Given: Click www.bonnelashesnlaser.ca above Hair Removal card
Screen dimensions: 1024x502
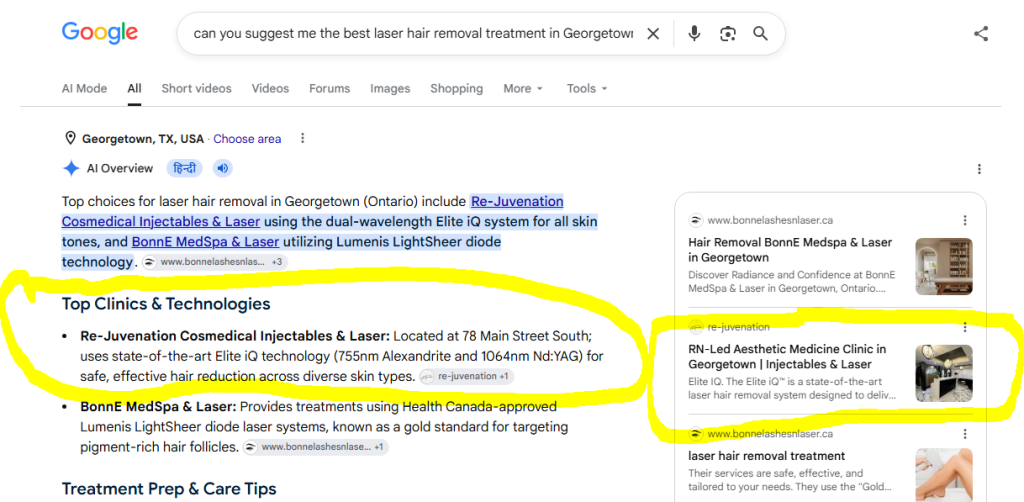Looking at the screenshot, I should pyautogui.click(x=770, y=220).
